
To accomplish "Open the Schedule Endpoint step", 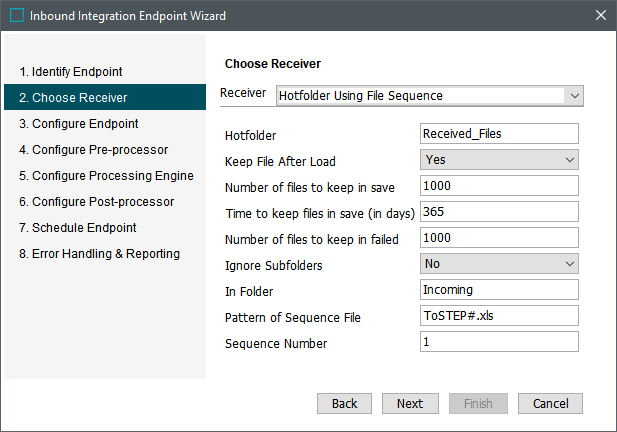I will [78, 228].
